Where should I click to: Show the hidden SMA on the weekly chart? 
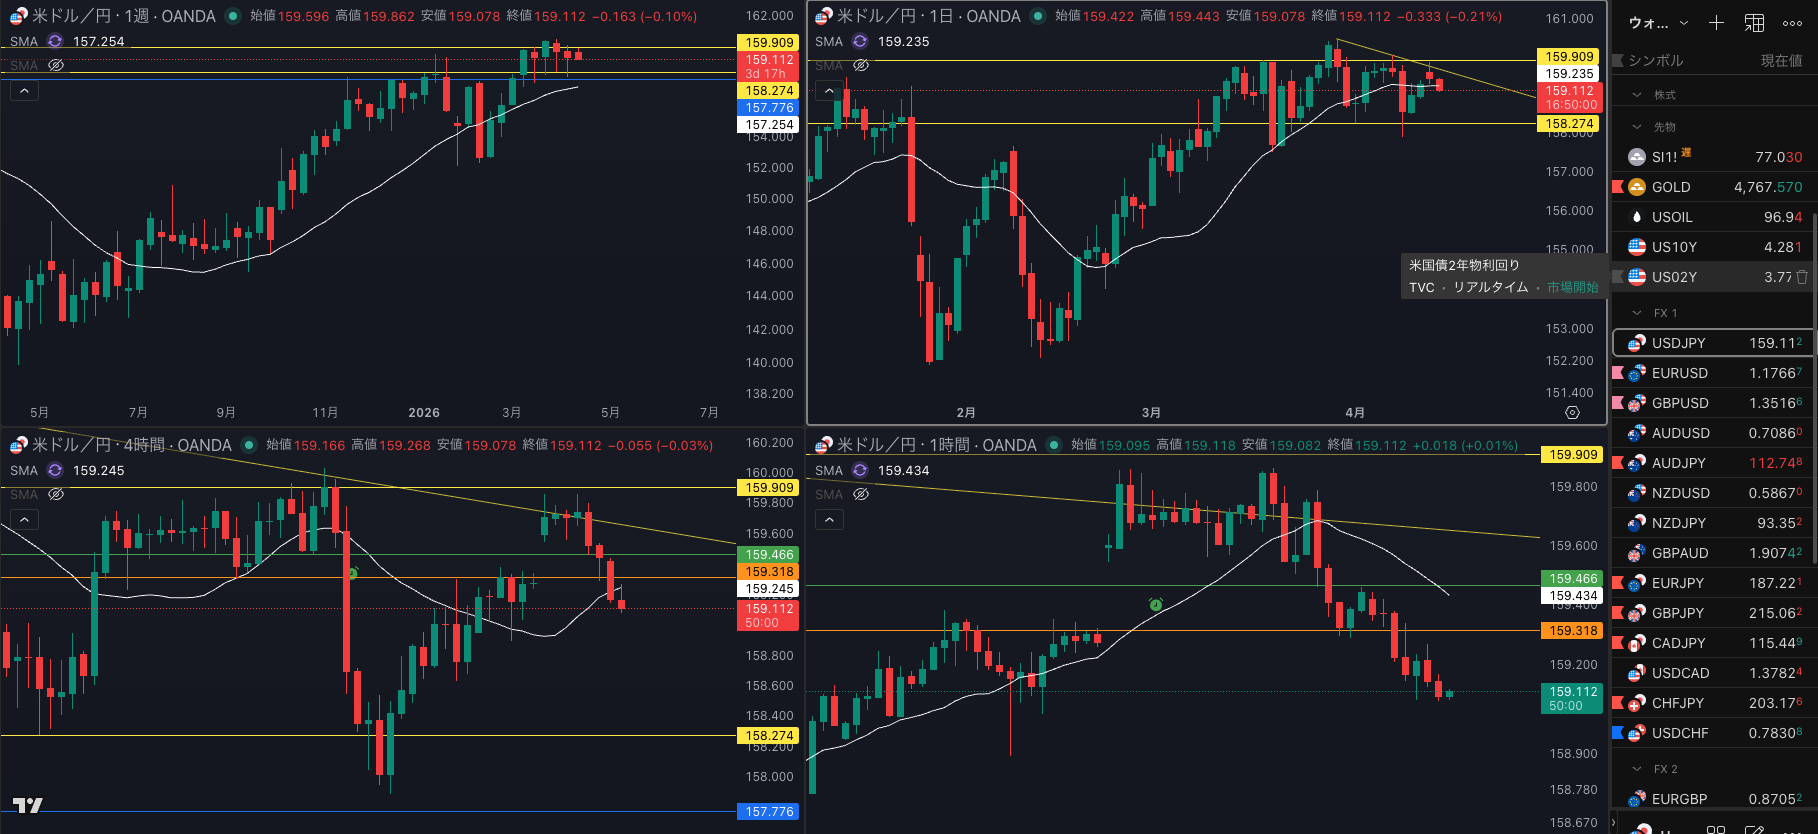click(x=56, y=65)
